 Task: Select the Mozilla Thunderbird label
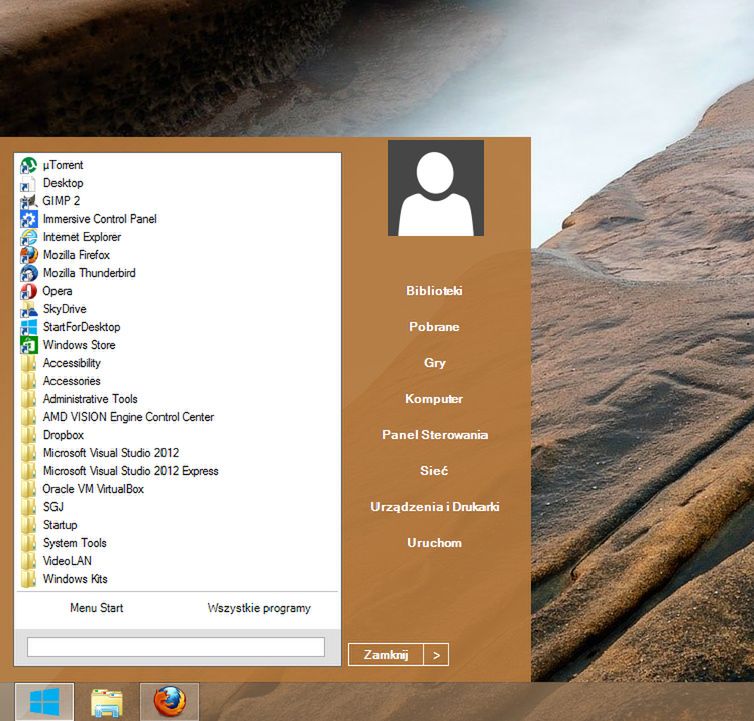(89, 273)
